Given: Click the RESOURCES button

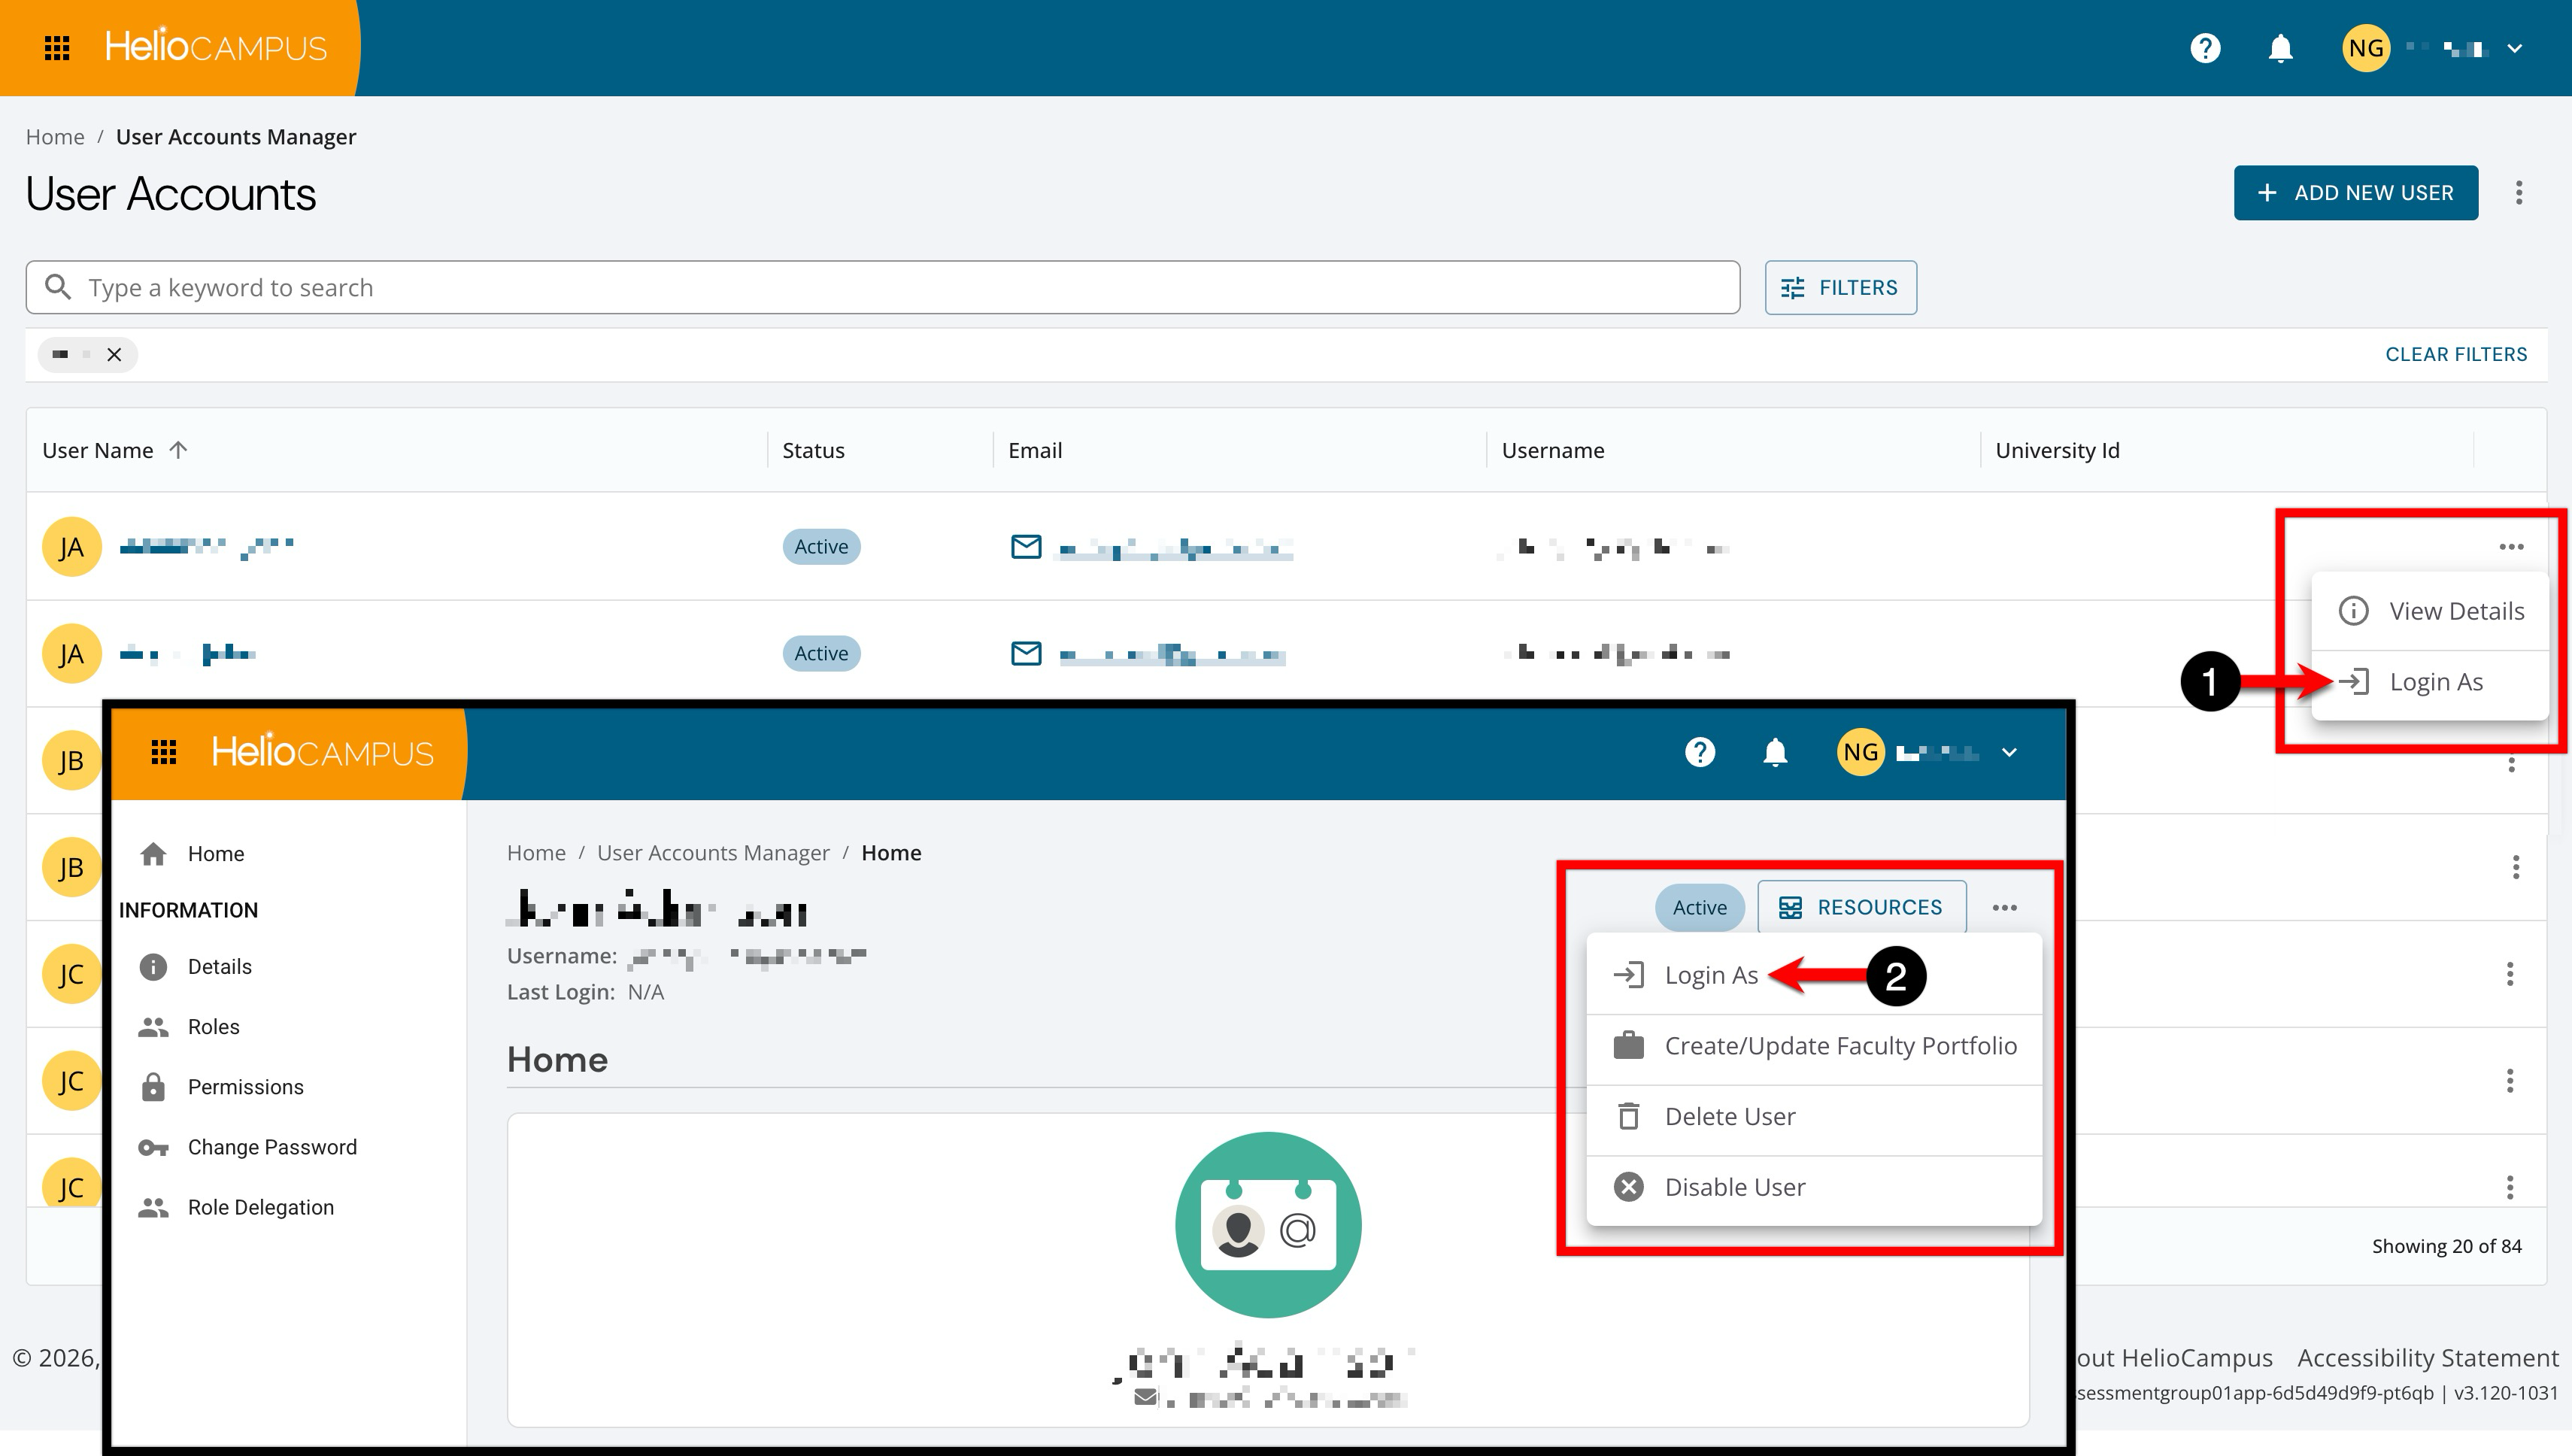Looking at the screenshot, I should 1861,907.
